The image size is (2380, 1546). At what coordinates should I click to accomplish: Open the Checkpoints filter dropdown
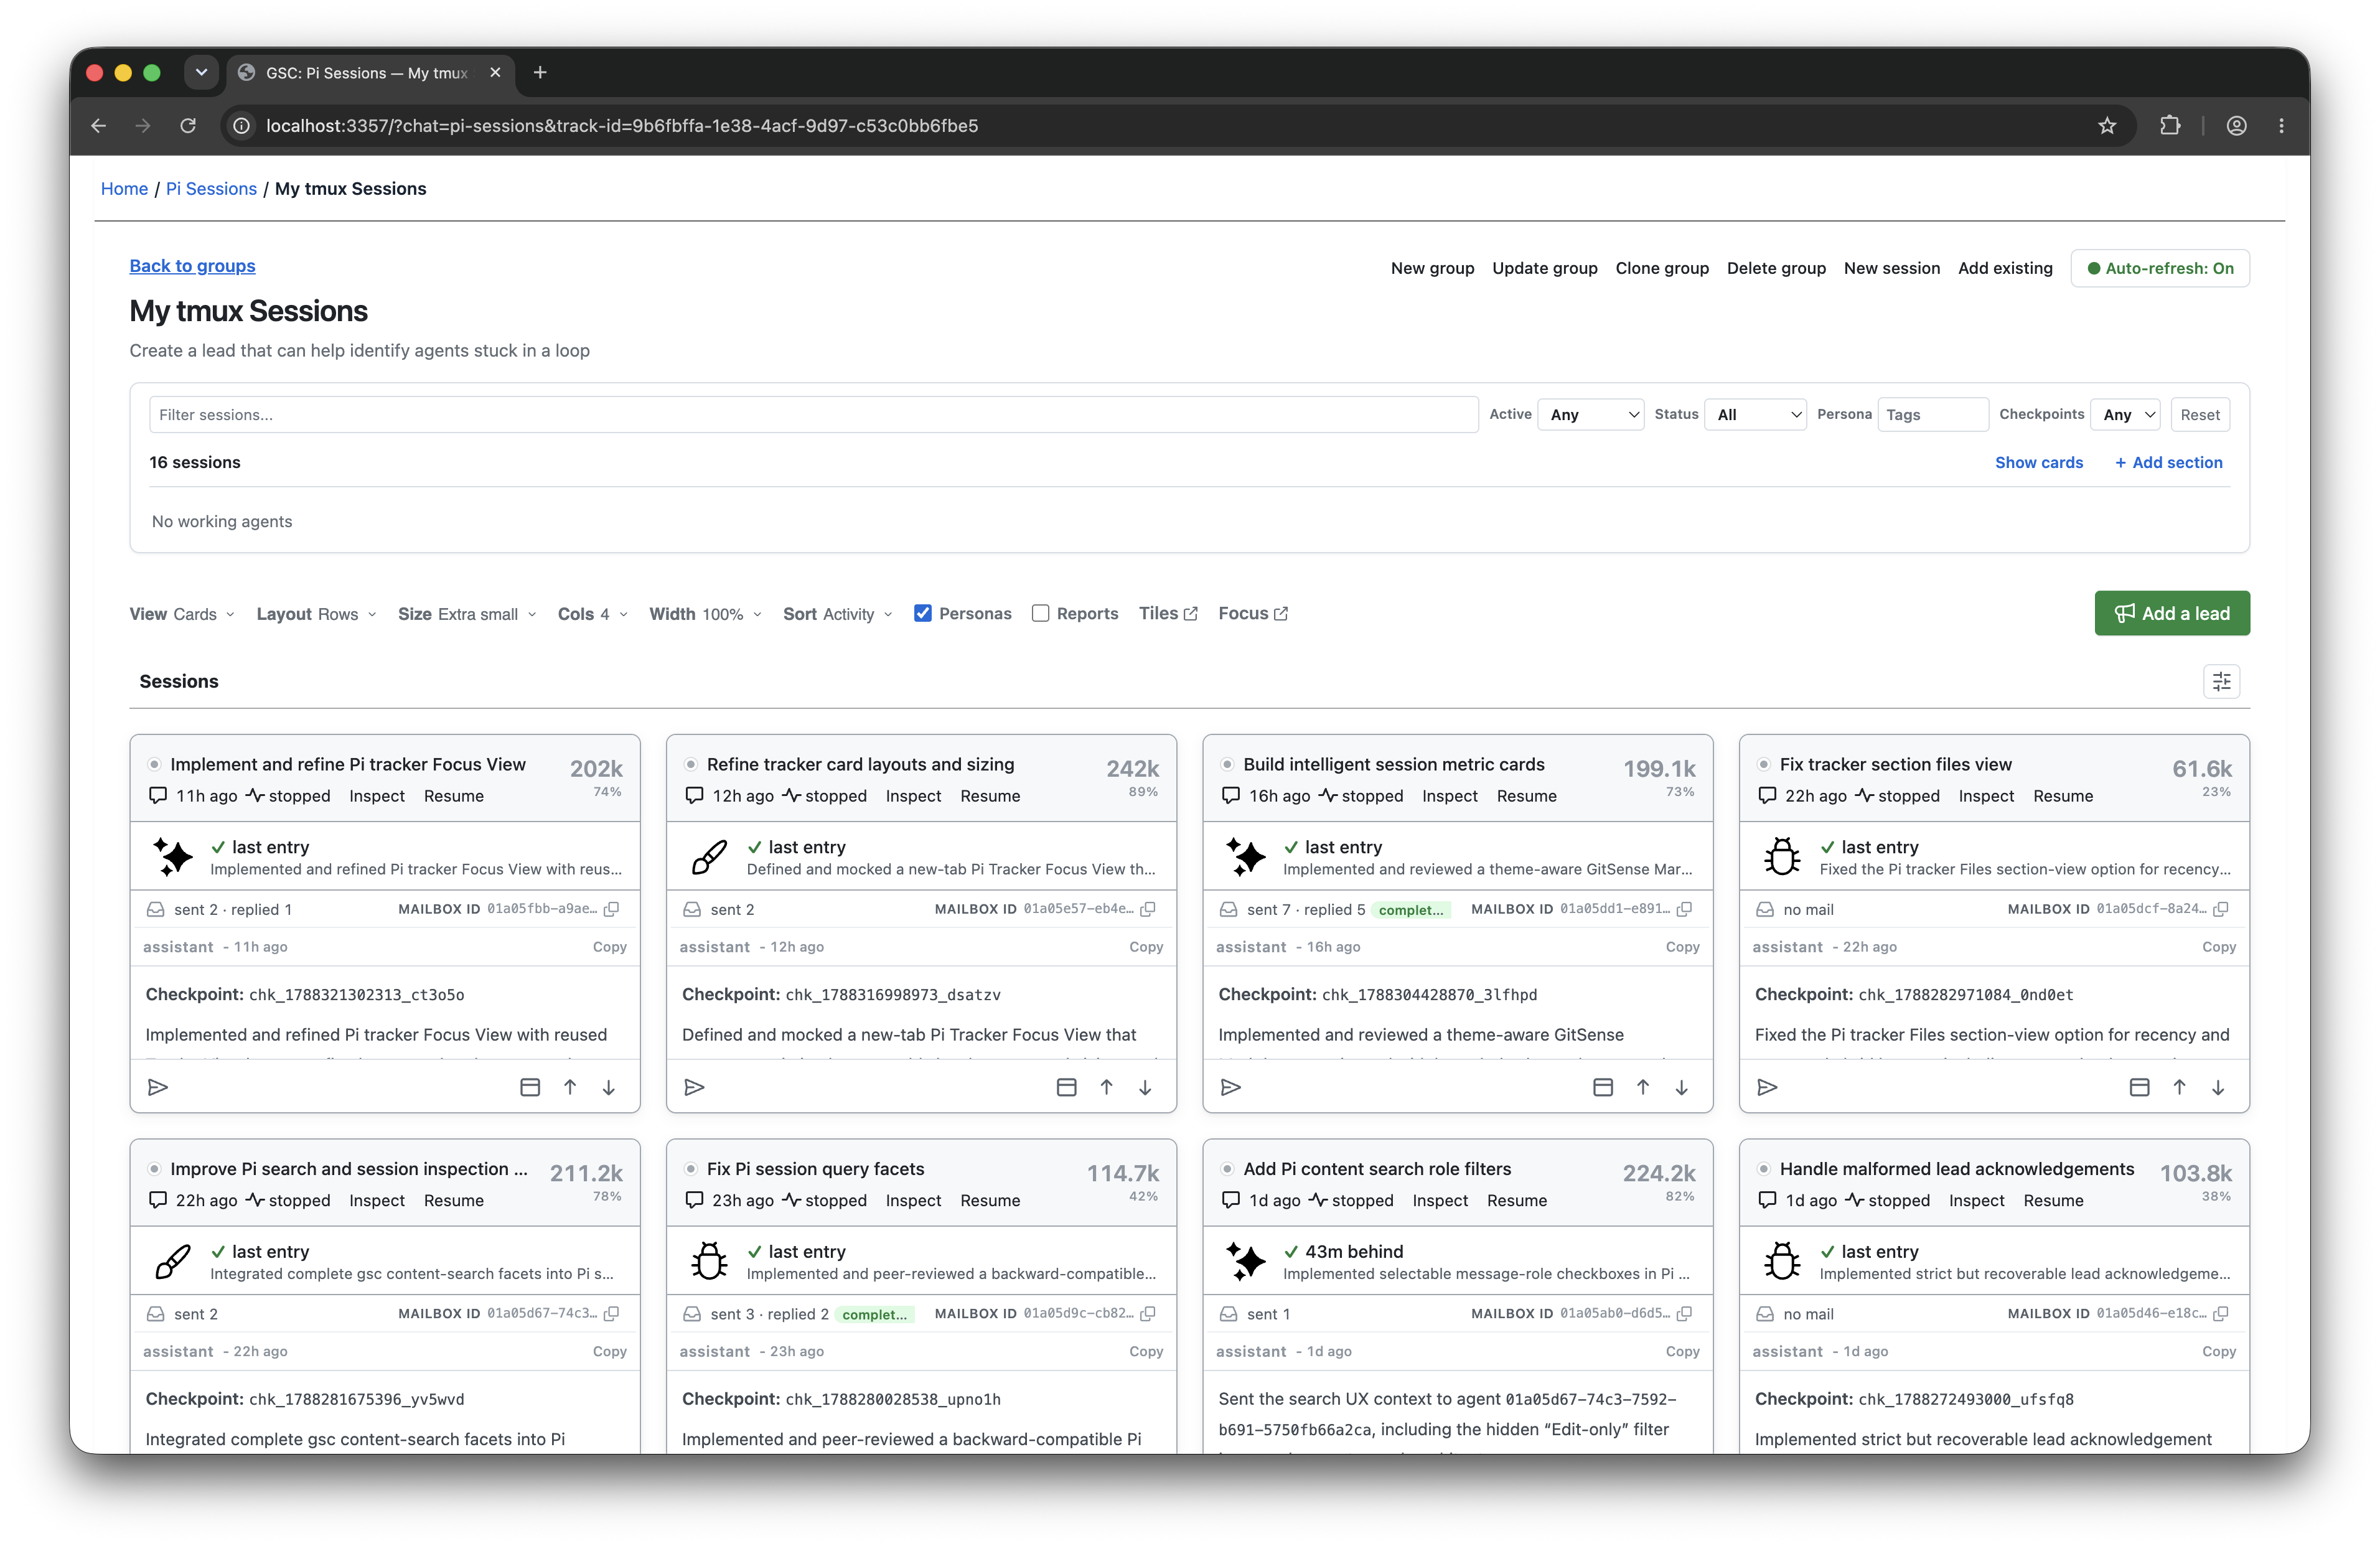2126,414
